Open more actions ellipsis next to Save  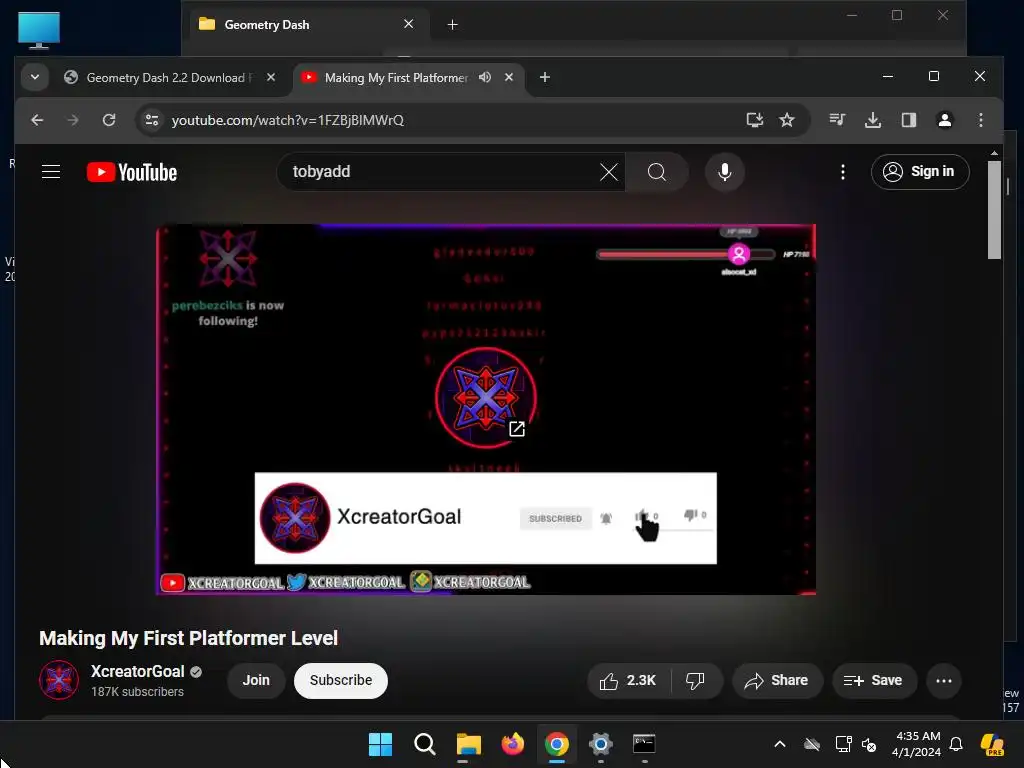(944, 680)
